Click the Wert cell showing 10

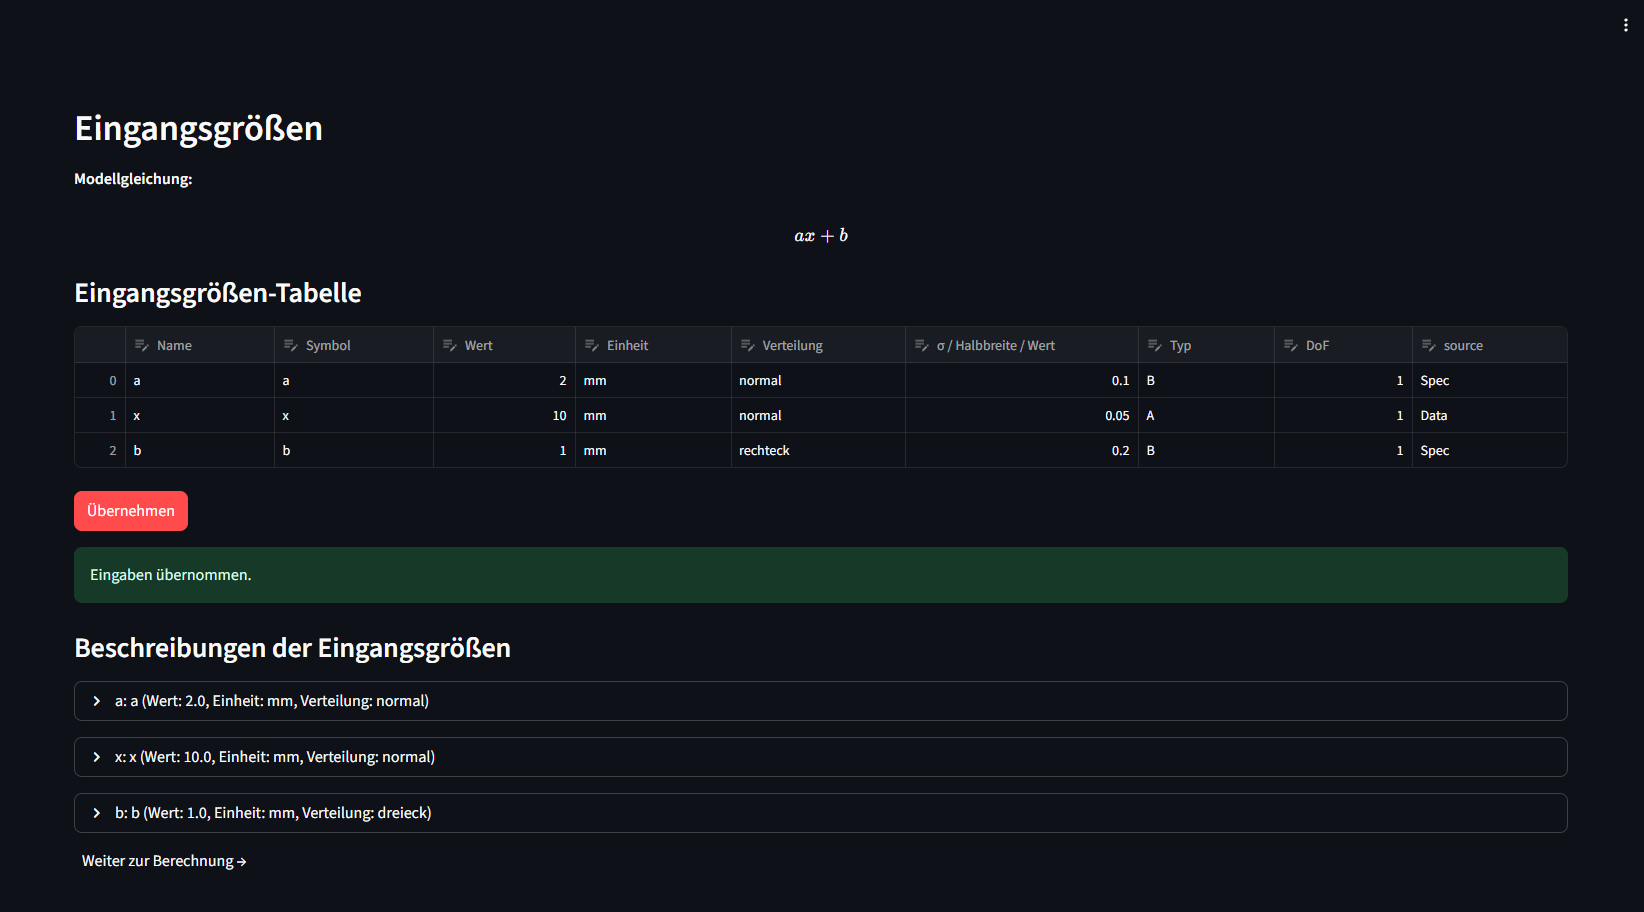[x=504, y=415]
